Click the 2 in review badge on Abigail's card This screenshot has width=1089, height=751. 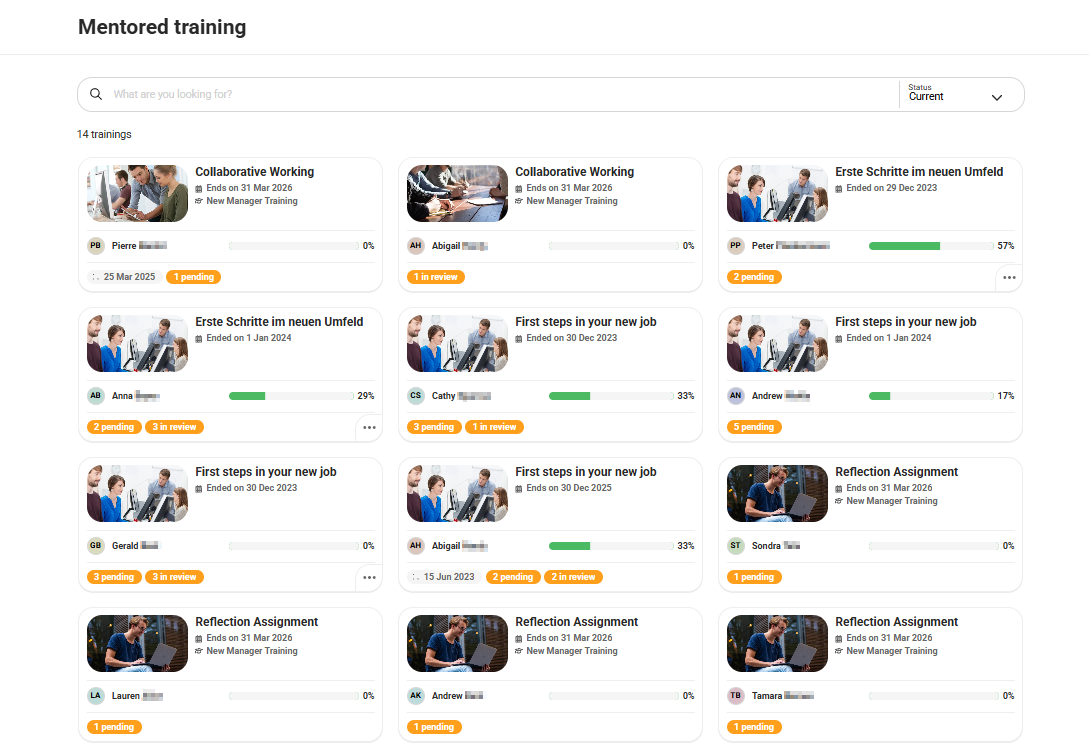[x=572, y=577]
